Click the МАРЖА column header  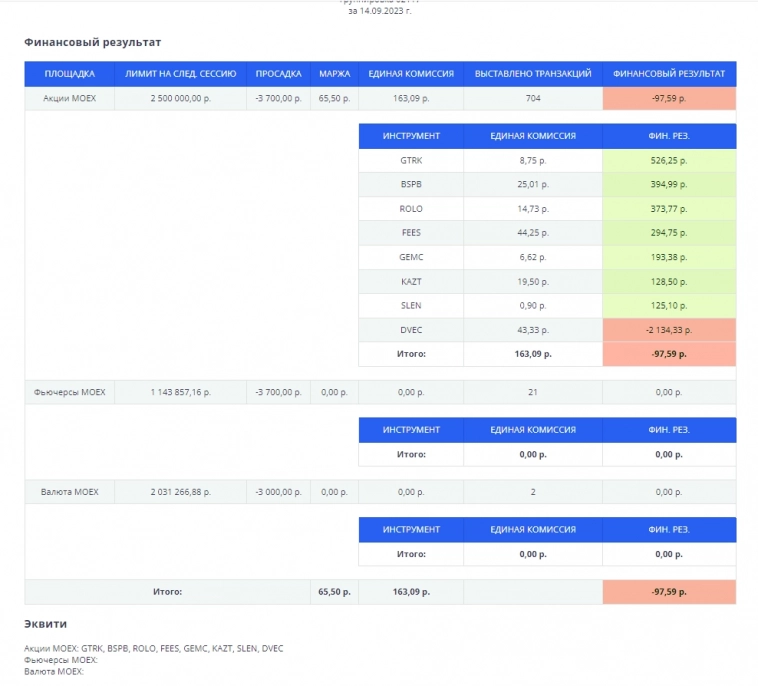[334, 74]
